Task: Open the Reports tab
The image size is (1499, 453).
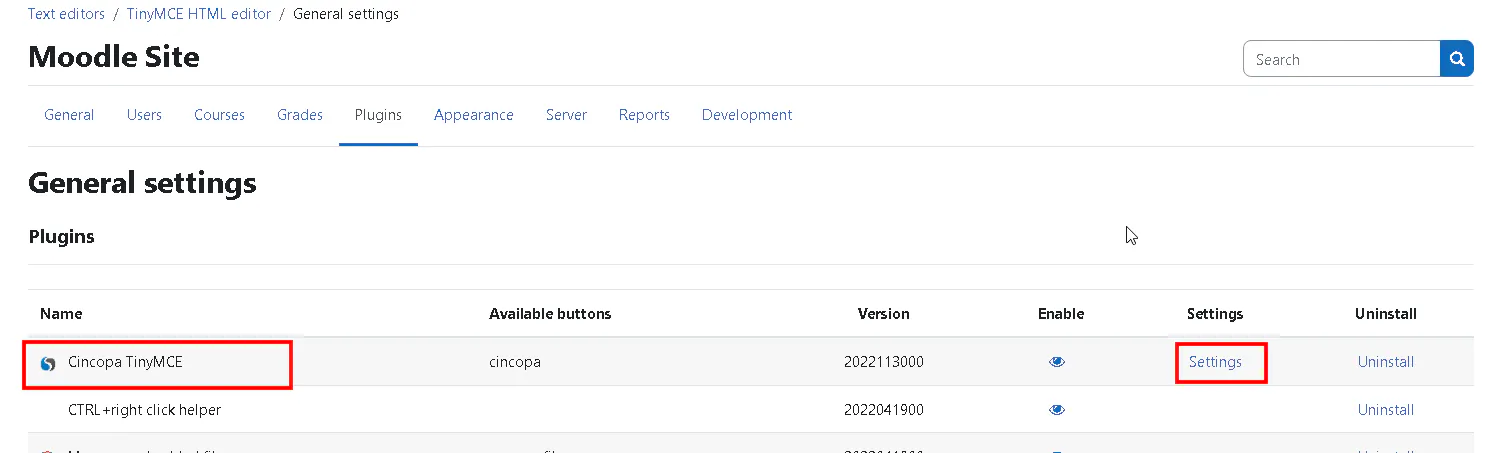Action: click(644, 115)
